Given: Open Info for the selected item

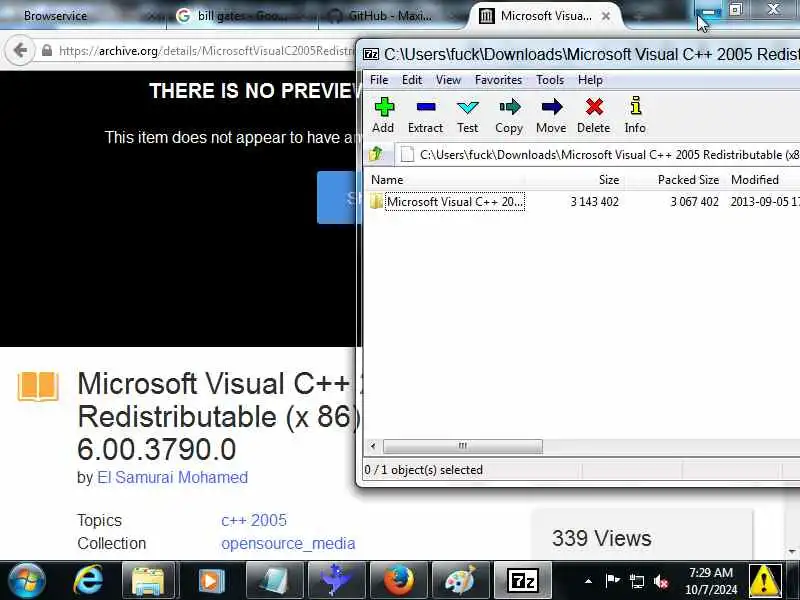Looking at the screenshot, I should pyautogui.click(x=635, y=116).
